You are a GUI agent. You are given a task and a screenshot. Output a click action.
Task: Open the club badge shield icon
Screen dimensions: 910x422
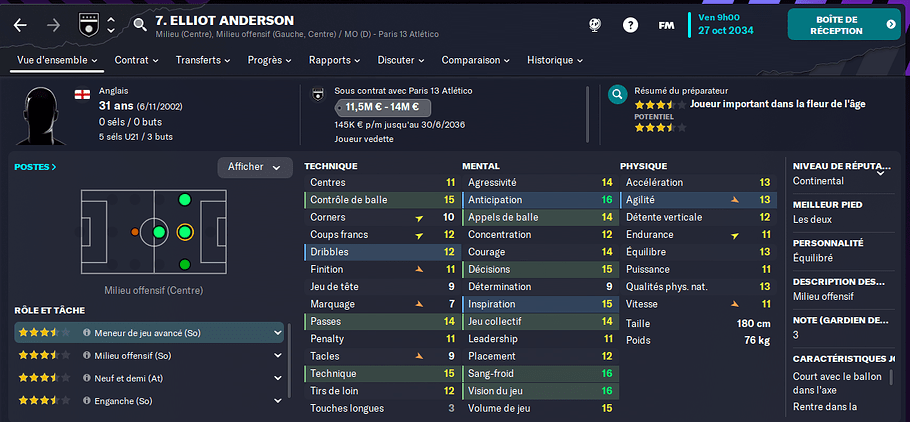point(86,24)
